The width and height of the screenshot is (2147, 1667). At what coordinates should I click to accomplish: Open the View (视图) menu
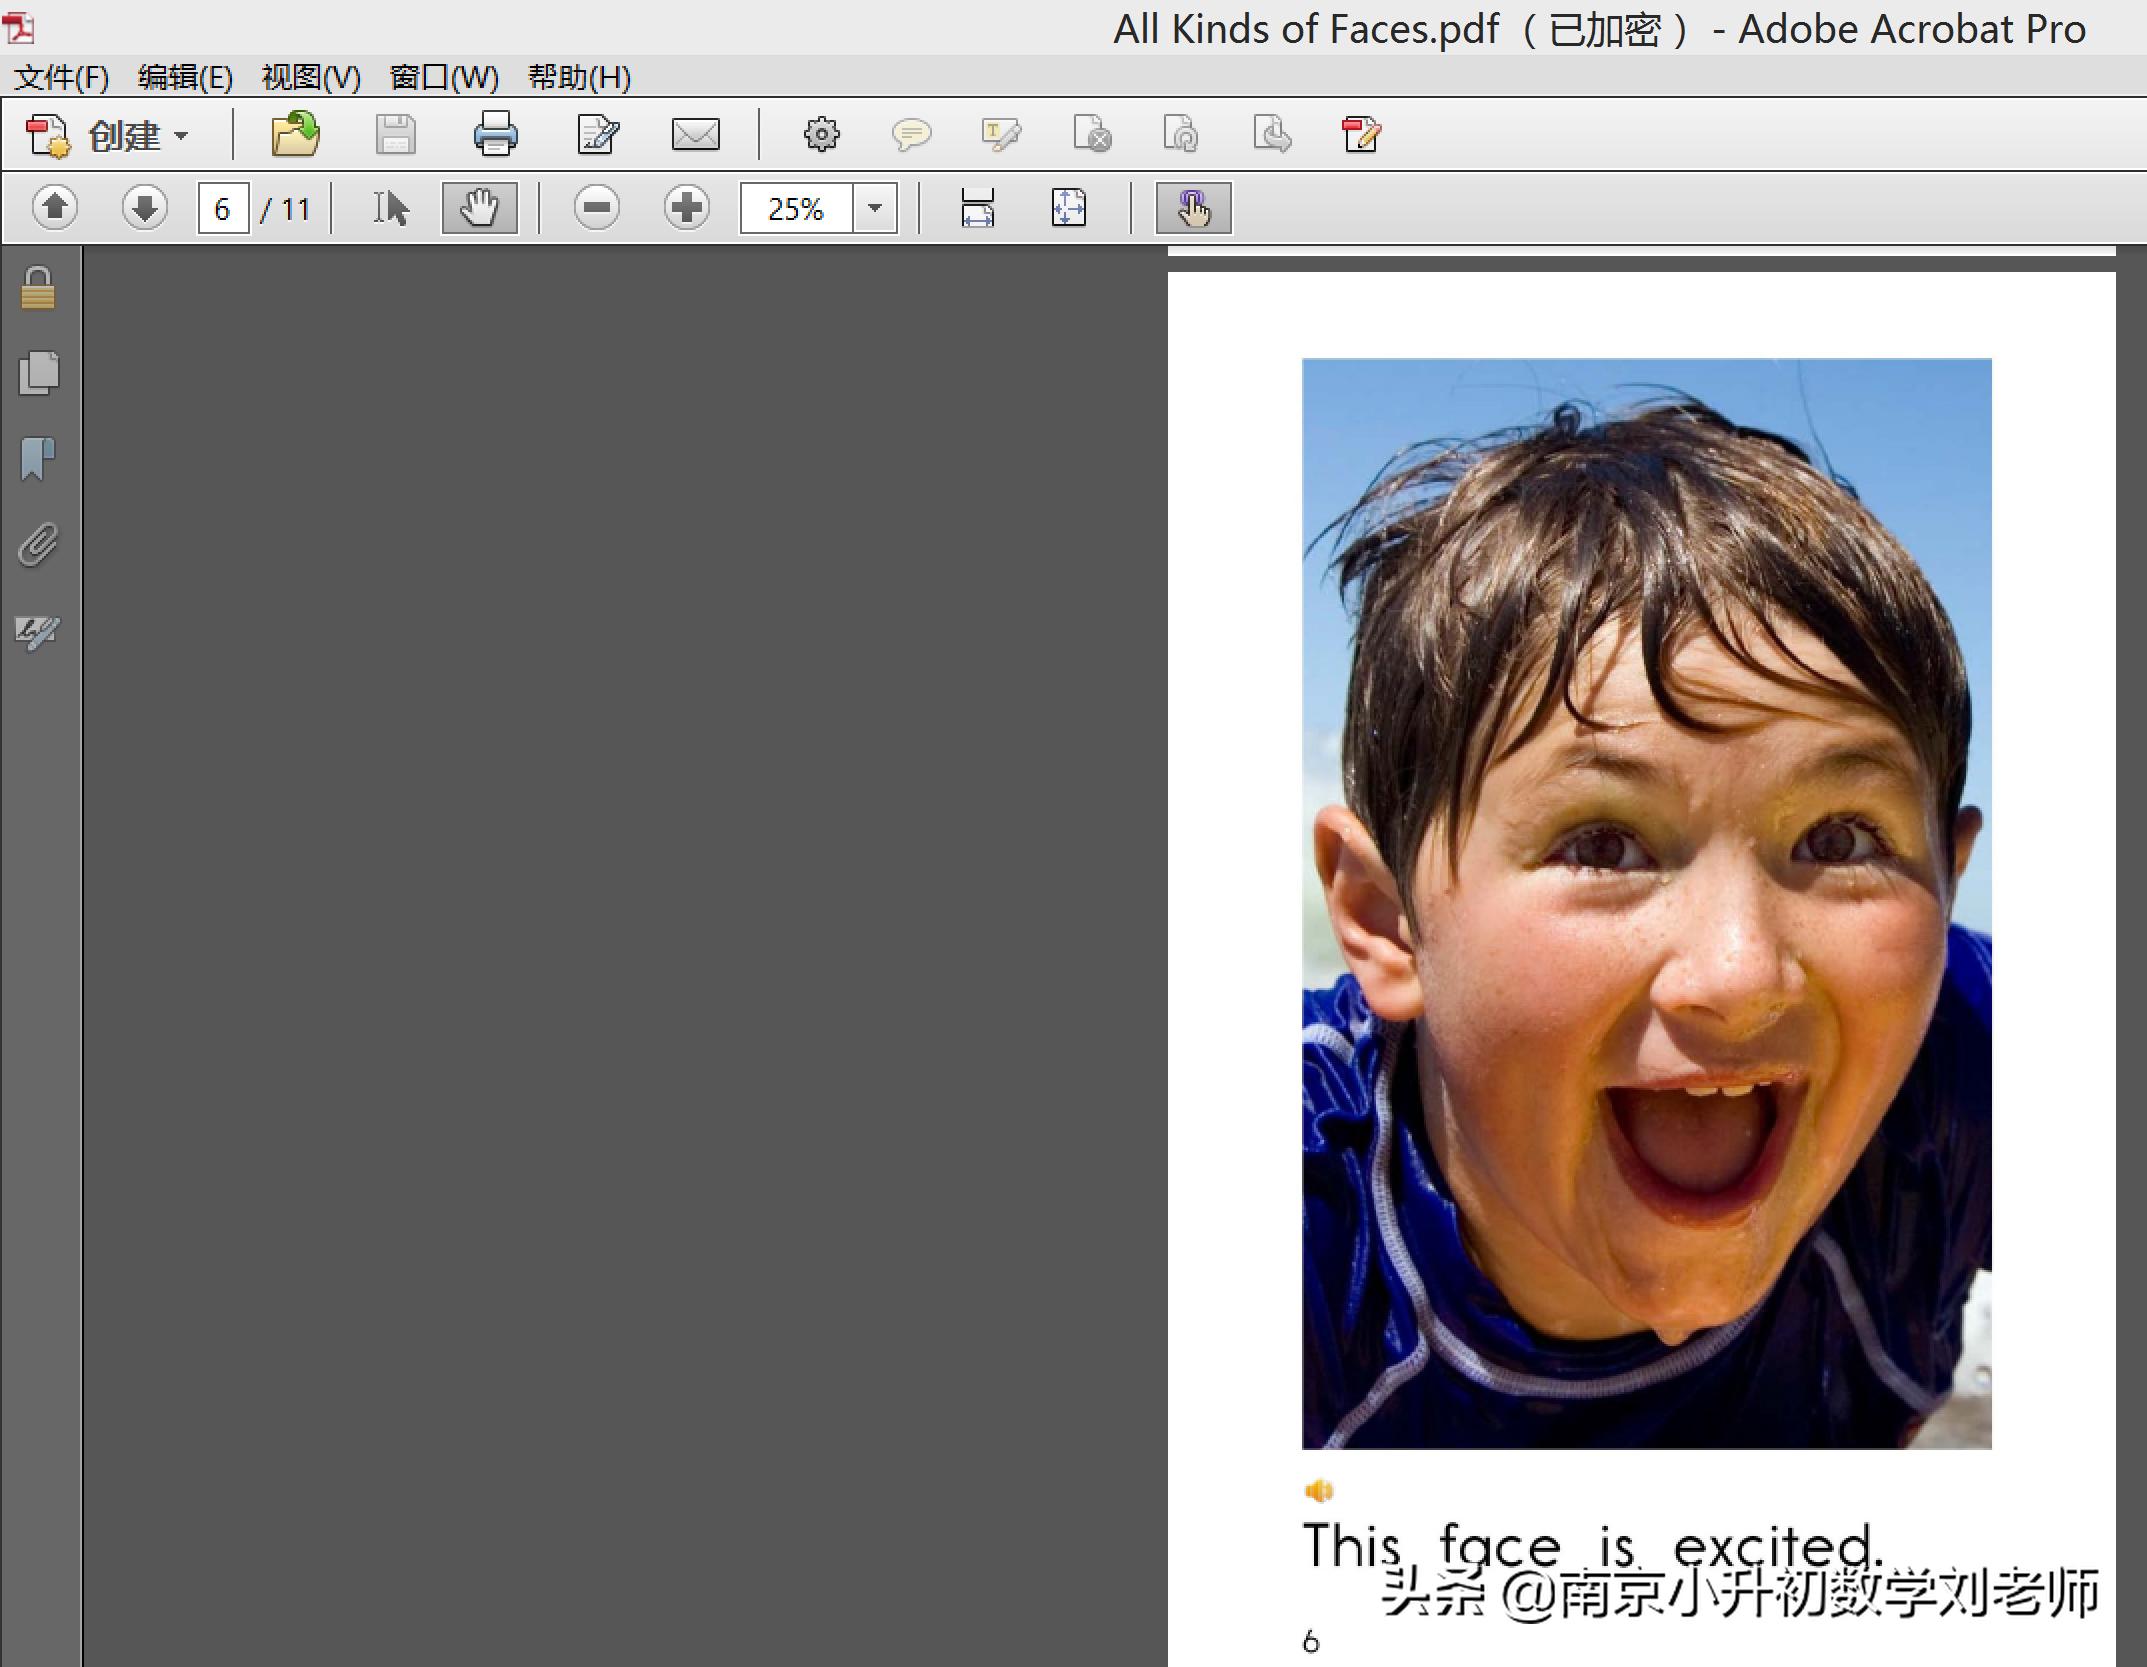coord(310,77)
